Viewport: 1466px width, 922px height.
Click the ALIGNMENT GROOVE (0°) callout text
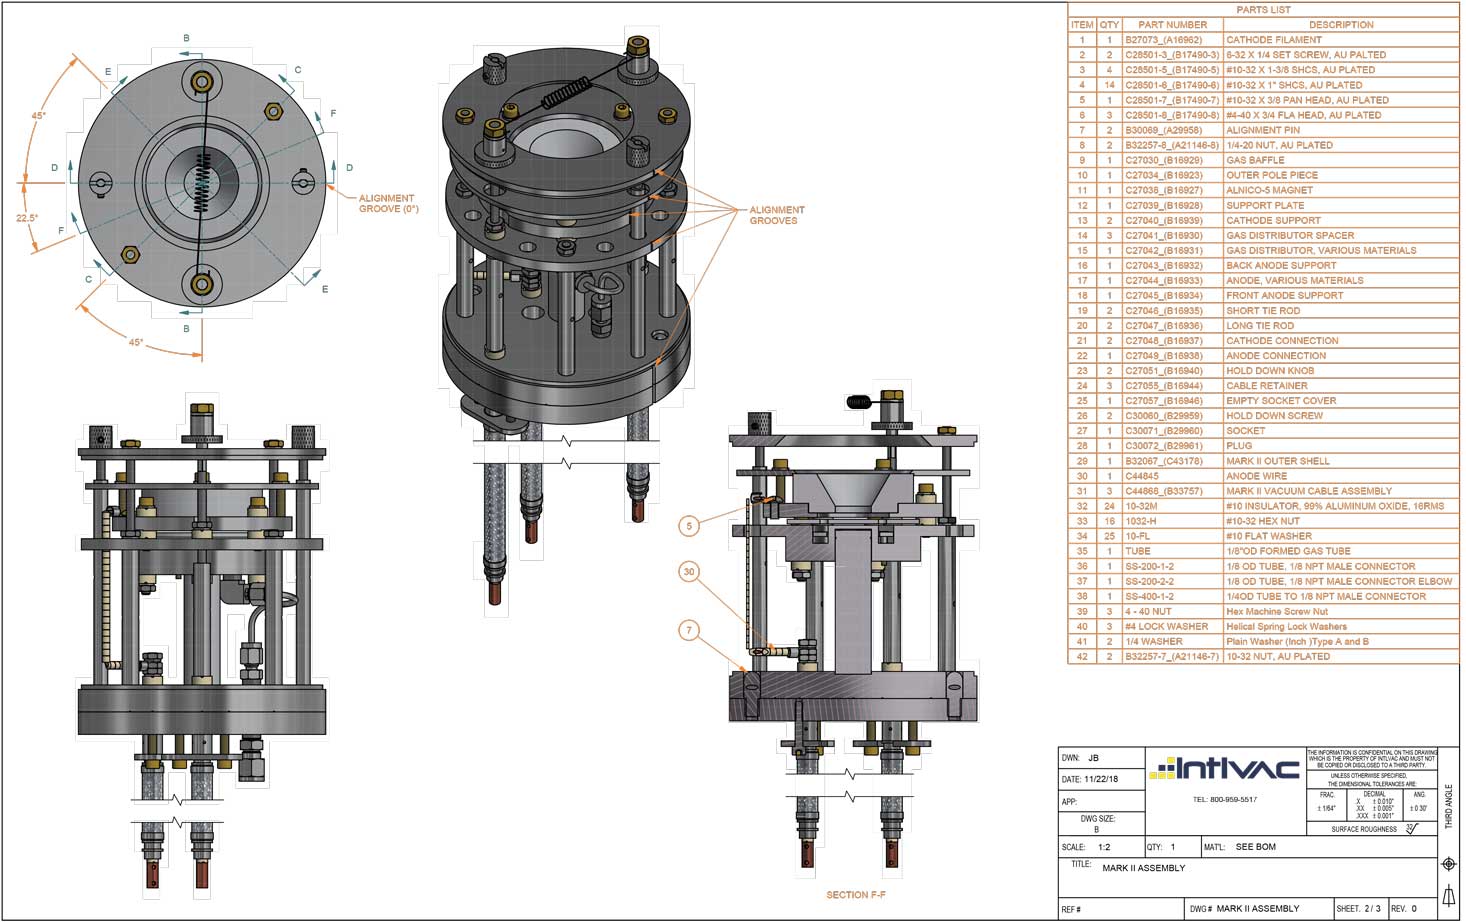tap(385, 203)
